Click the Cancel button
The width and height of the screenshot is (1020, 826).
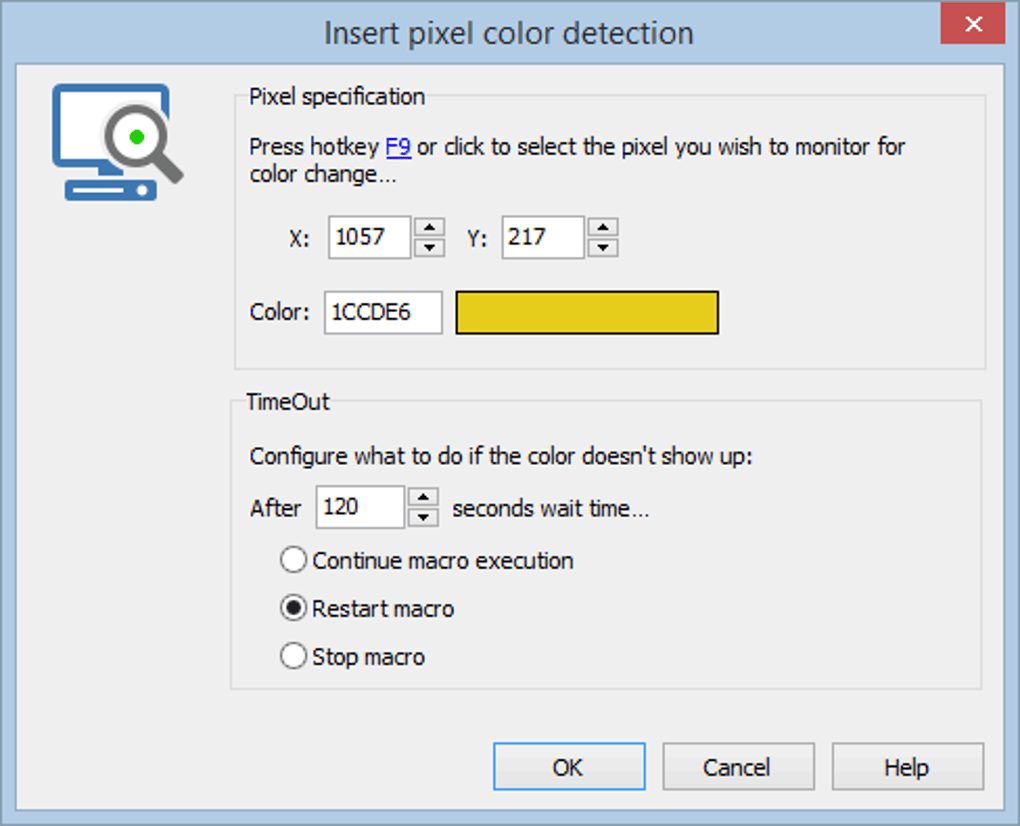click(x=738, y=767)
